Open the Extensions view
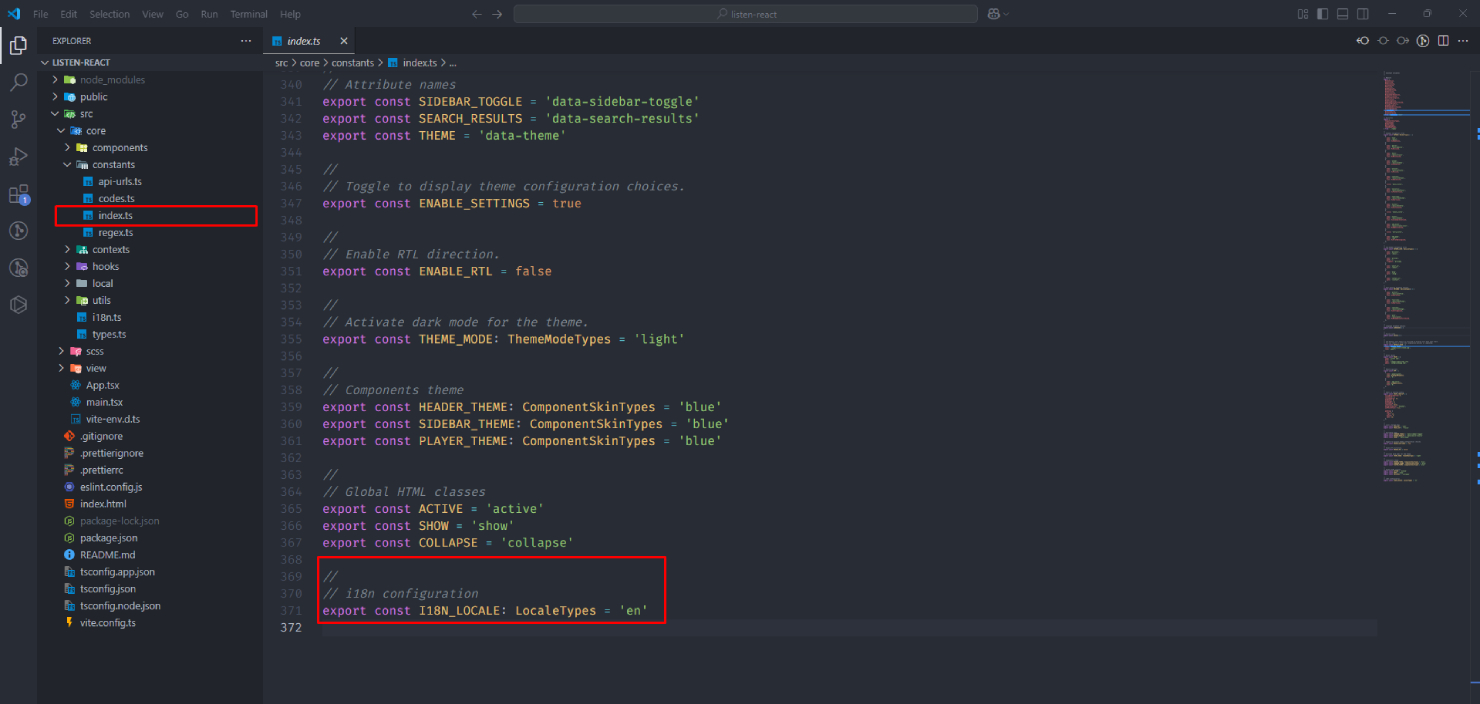1480x704 pixels. (x=18, y=194)
